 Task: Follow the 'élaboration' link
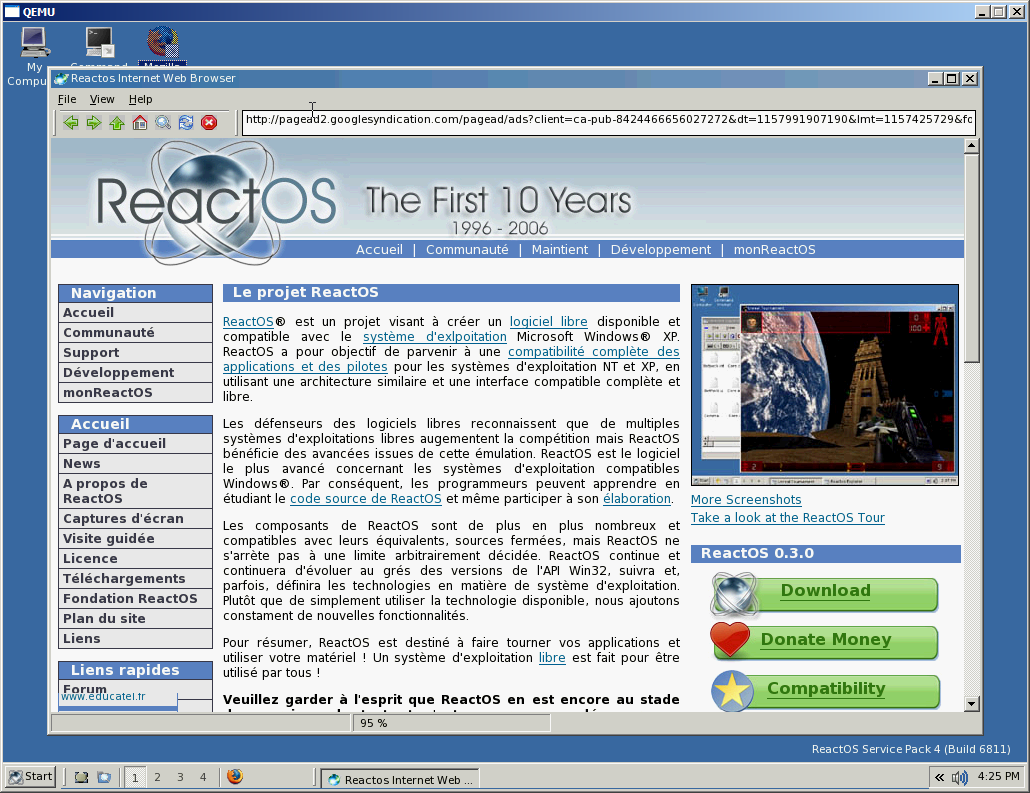pos(637,499)
